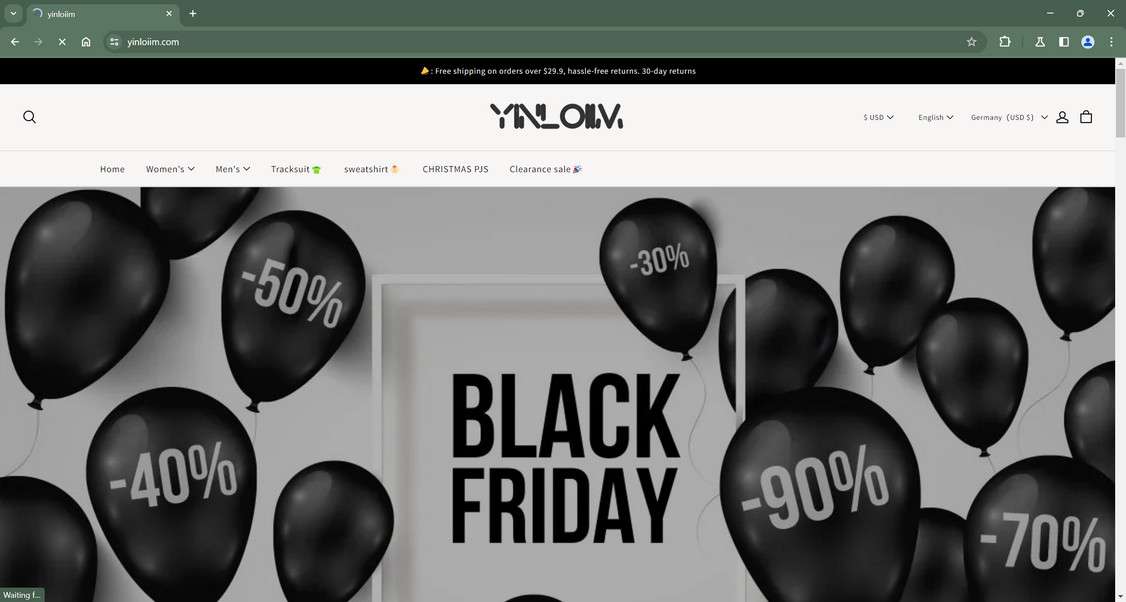The image size is (1126, 602).
Task: Open the account profile icon
Action: (1062, 117)
